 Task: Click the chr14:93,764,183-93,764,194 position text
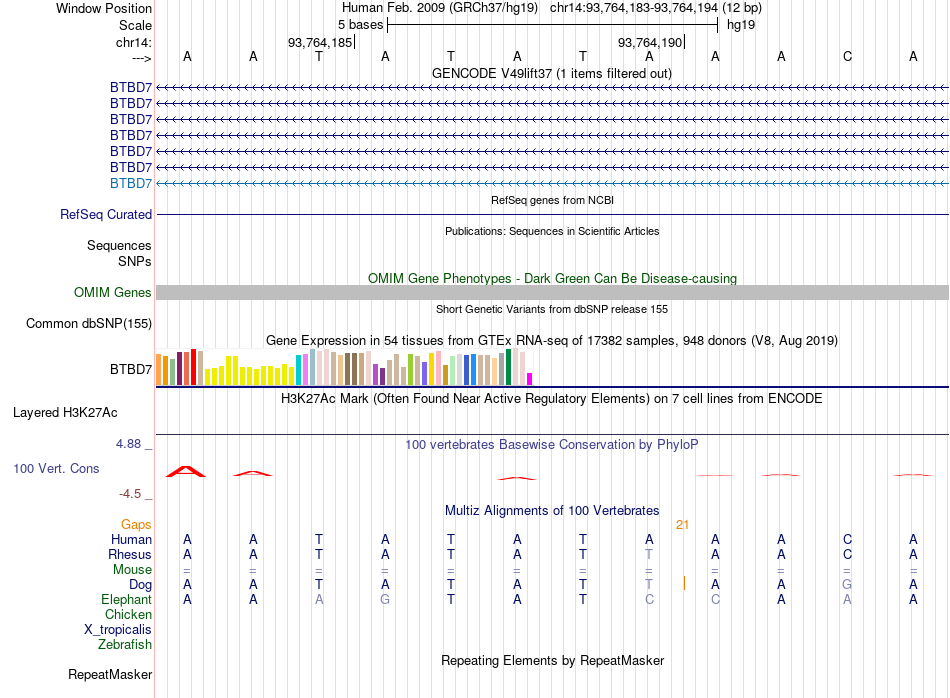(634, 8)
